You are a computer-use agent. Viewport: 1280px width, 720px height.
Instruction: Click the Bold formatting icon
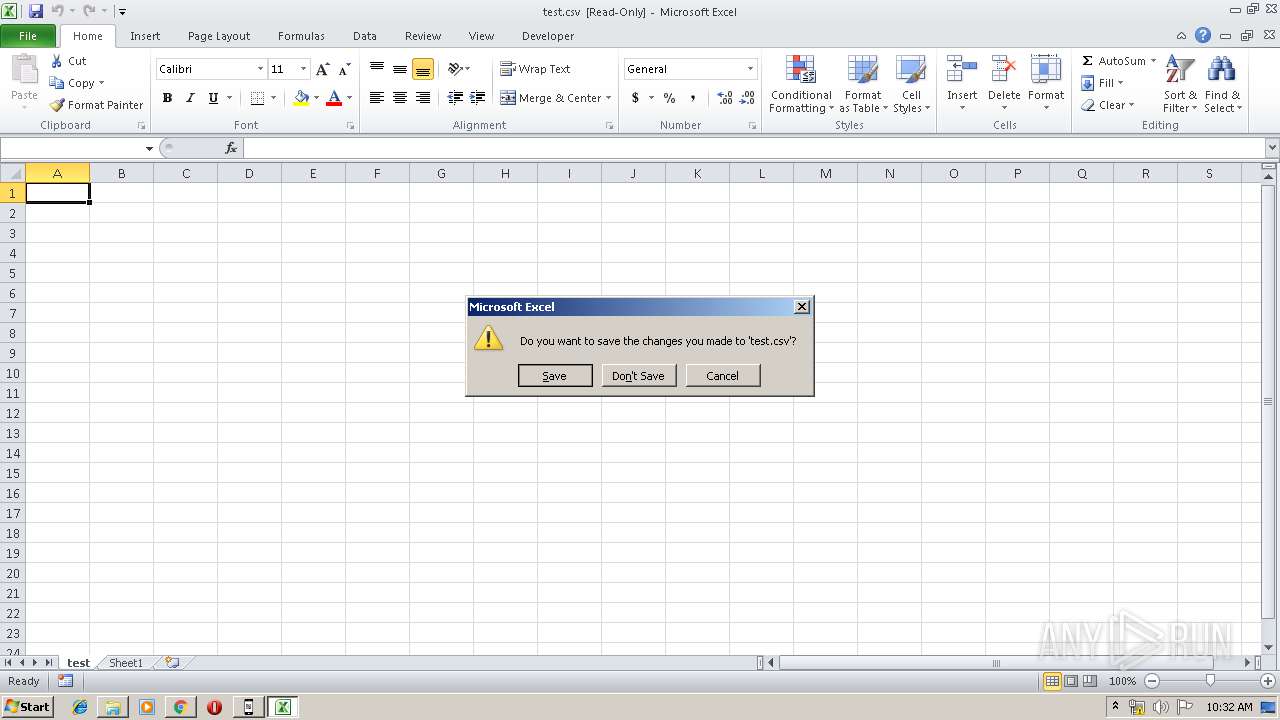(167, 98)
